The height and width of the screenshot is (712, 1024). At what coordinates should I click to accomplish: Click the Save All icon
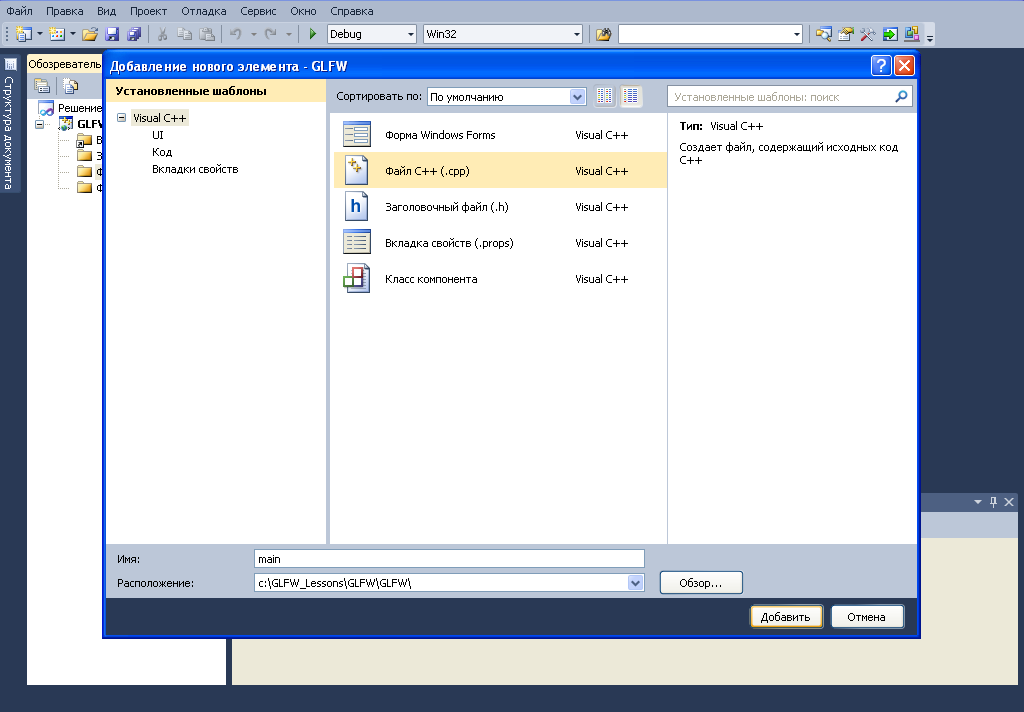134,34
